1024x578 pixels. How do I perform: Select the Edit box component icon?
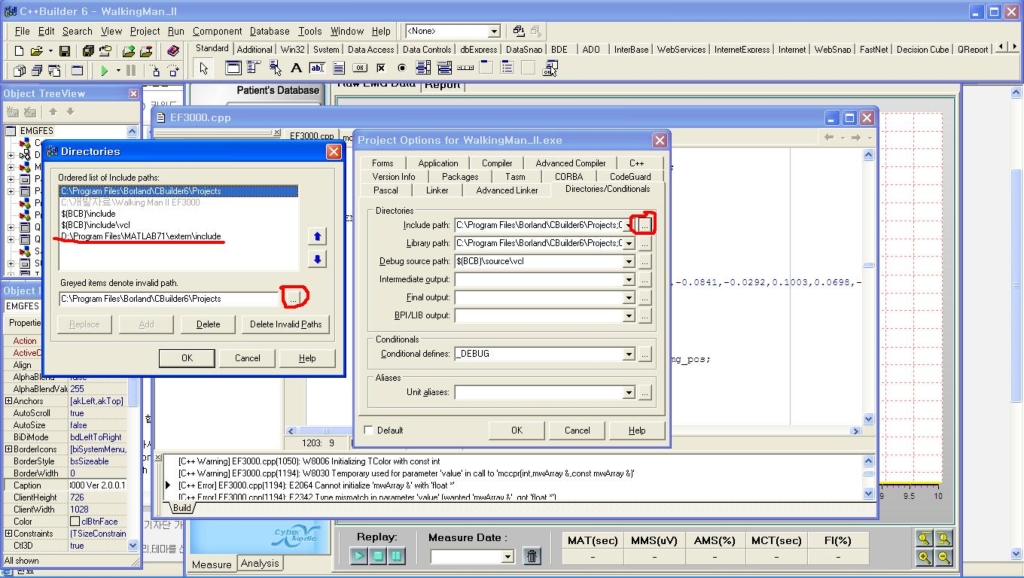pyautogui.click(x=317, y=67)
